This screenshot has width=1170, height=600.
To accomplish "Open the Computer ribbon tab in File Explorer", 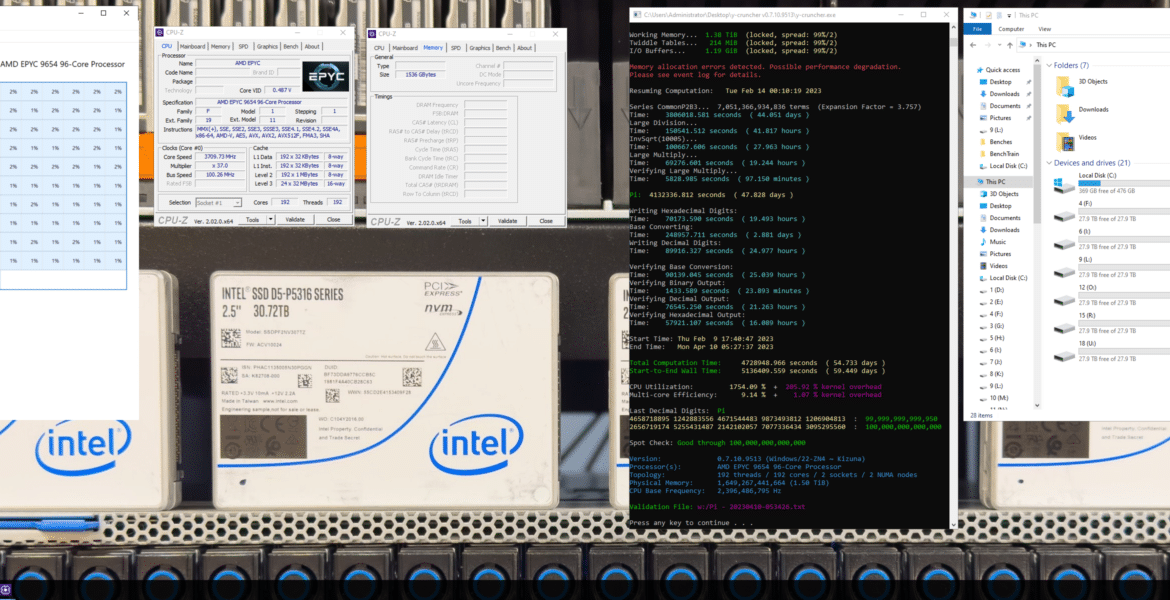I will point(1011,29).
